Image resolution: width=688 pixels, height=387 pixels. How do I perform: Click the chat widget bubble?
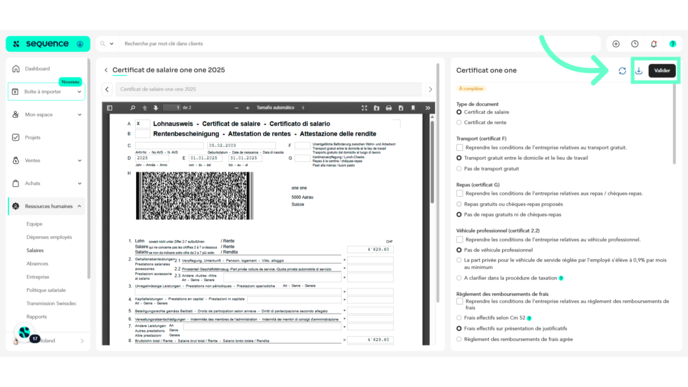pyautogui.click(x=25, y=333)
